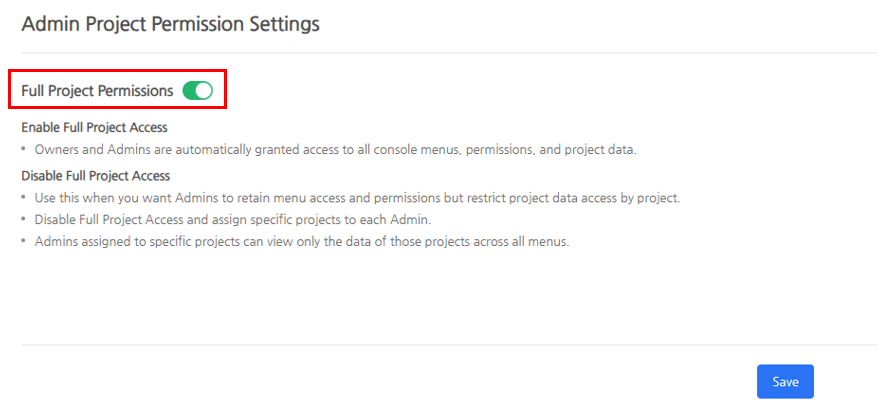Click the bullet before 'Admins assigned to specific'

pyautogui.click(x=25, y=242)
